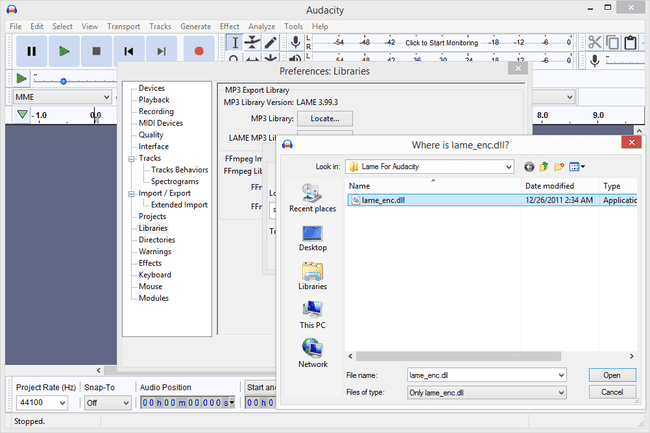Click the Cut scissors icon
Screen dimensions: 650x433
(x=594, y=42)
